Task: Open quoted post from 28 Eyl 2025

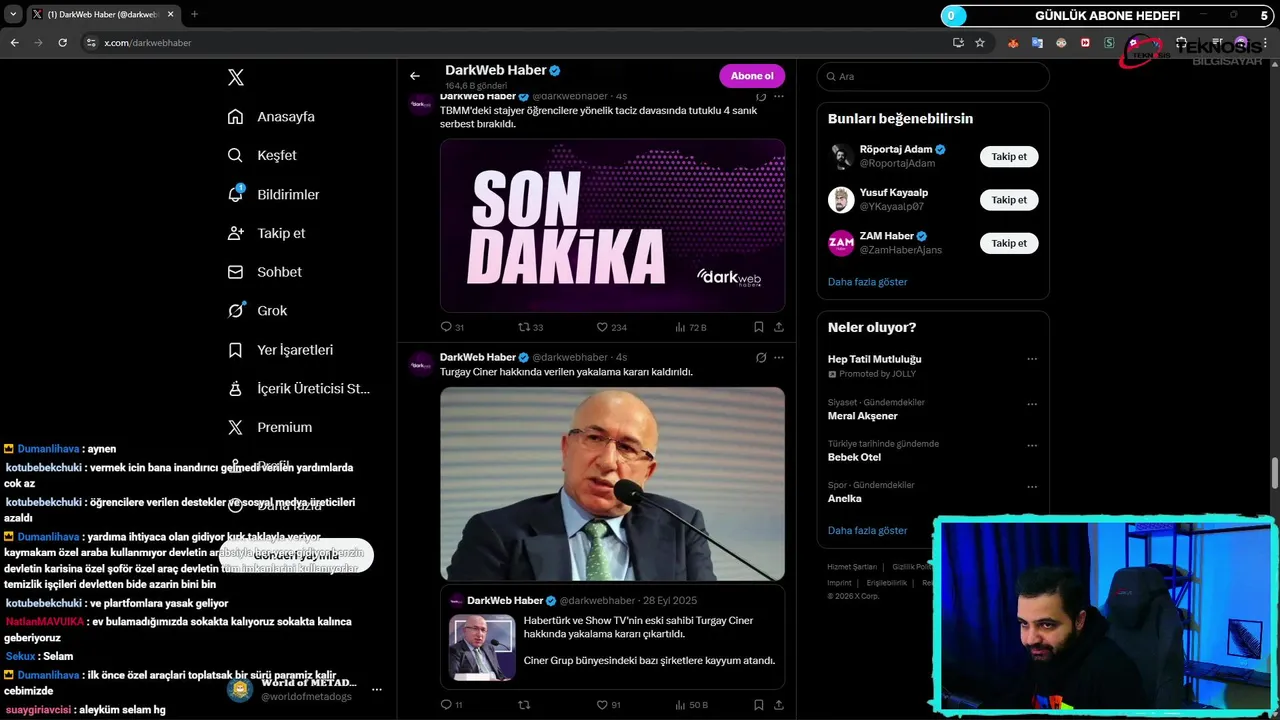Action: pyautogui.click(x=612, y=637)
